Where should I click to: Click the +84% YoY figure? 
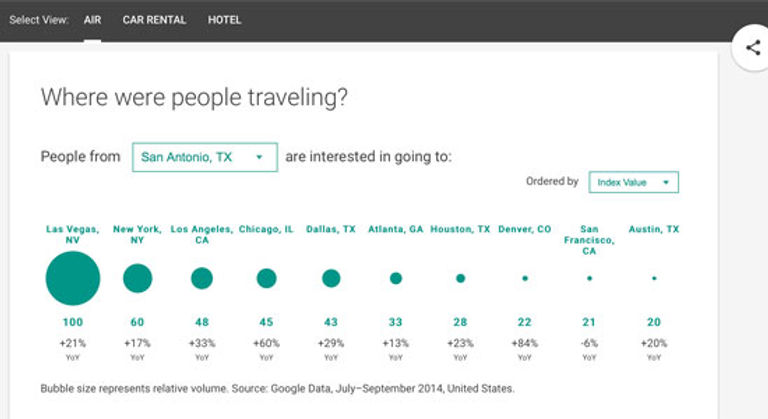525,343
